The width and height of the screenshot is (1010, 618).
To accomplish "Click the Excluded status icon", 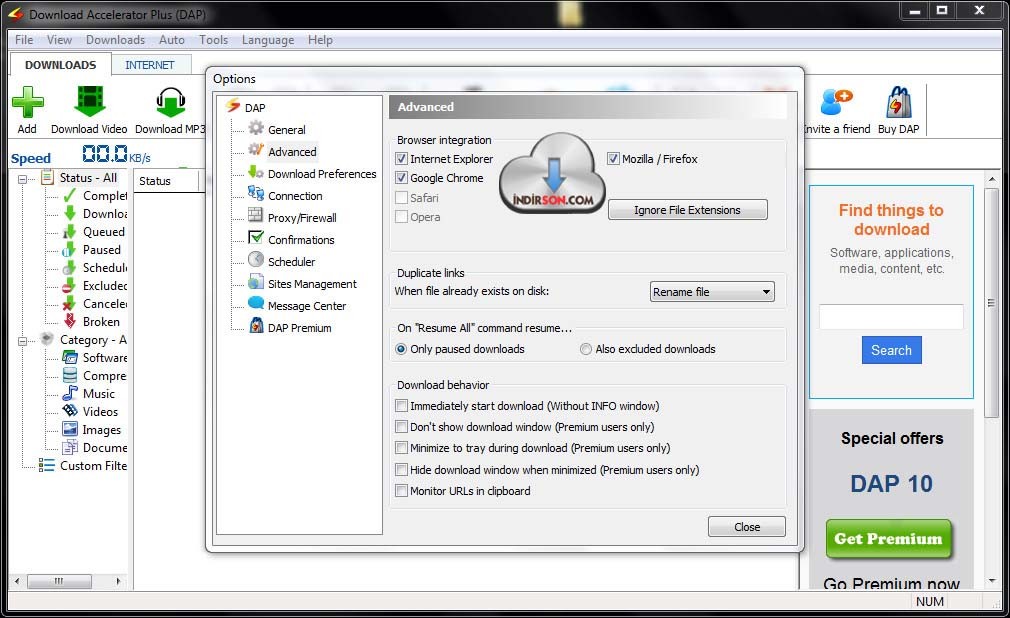I will [70, 285].
